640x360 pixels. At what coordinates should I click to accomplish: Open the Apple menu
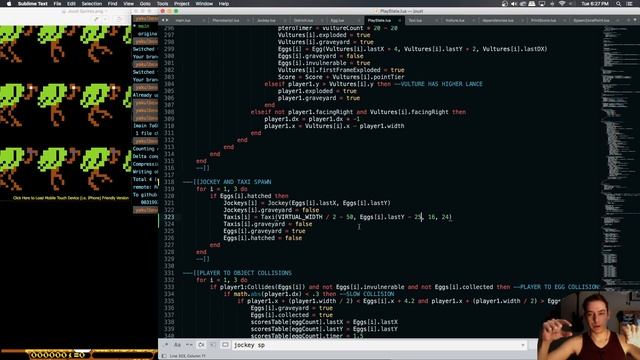click(9, 4)
